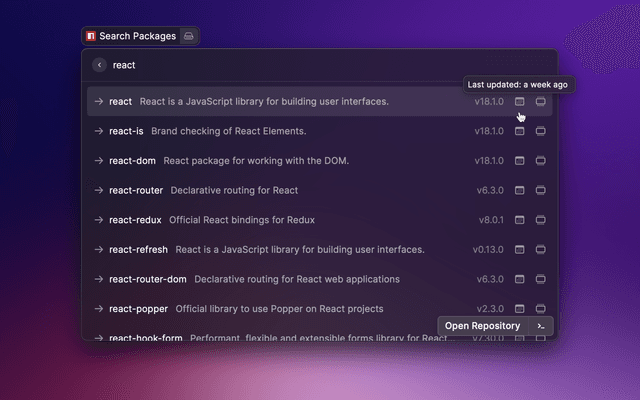Click the monitor icon on the react-is row
The image size is (640, 400).
(x=541, y=131)
